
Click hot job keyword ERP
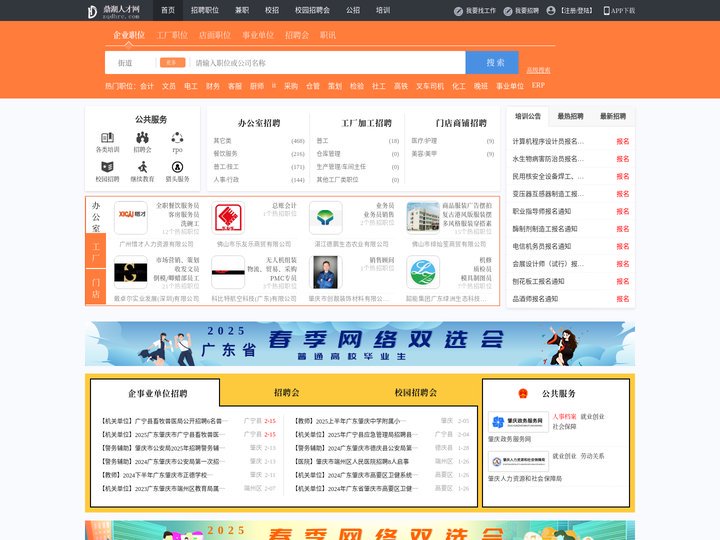point(538,85)
